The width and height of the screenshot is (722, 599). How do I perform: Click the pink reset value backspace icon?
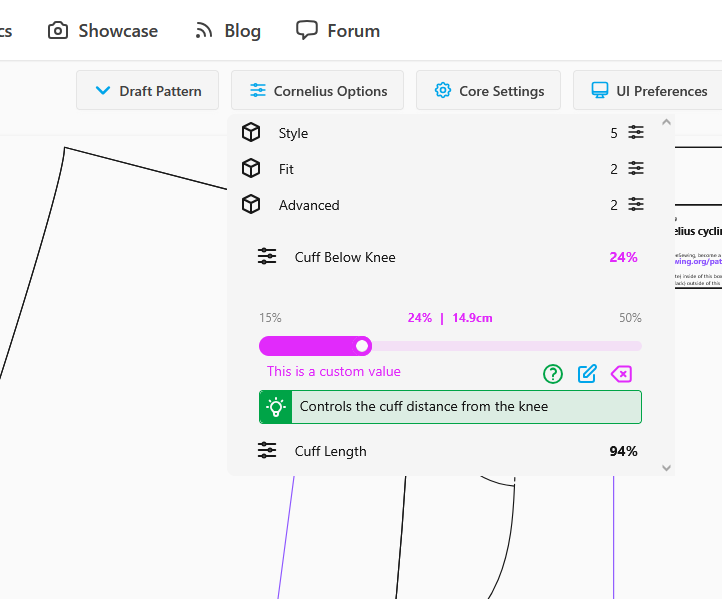[621, 374]
